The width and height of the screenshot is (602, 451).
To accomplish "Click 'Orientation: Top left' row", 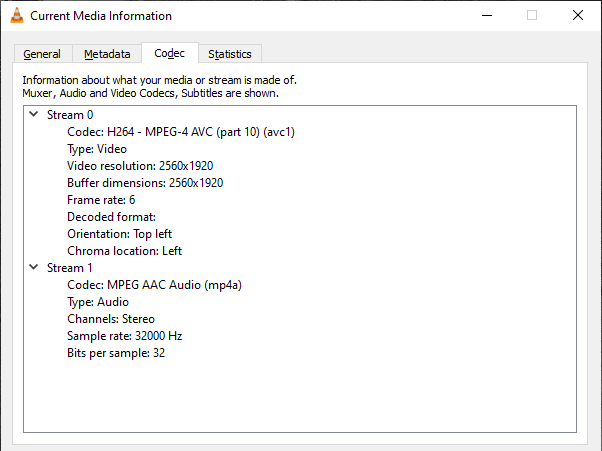I will [119, 234].
